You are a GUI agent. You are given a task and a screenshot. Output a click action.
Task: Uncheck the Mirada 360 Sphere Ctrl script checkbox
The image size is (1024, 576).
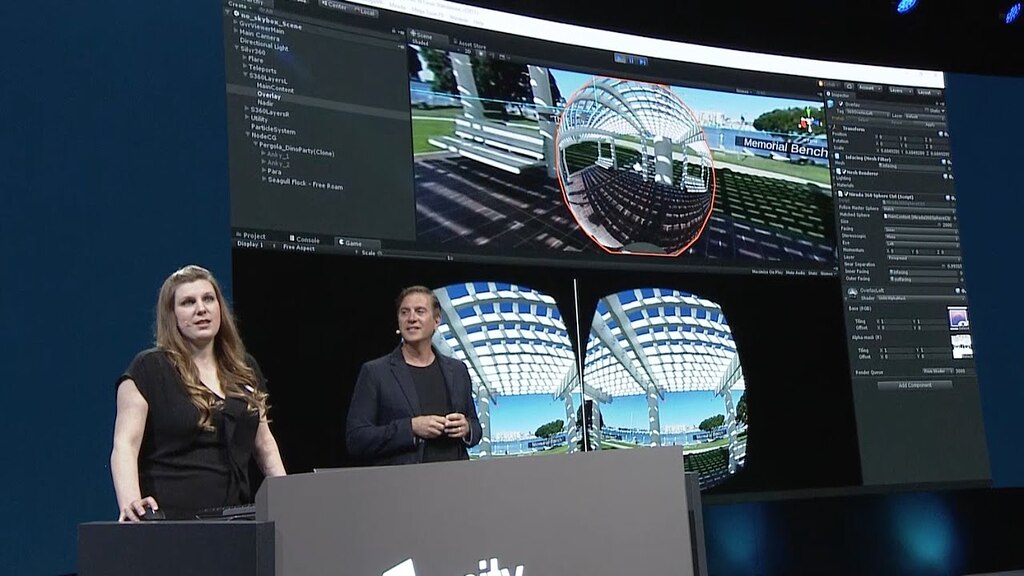(847, 194)
